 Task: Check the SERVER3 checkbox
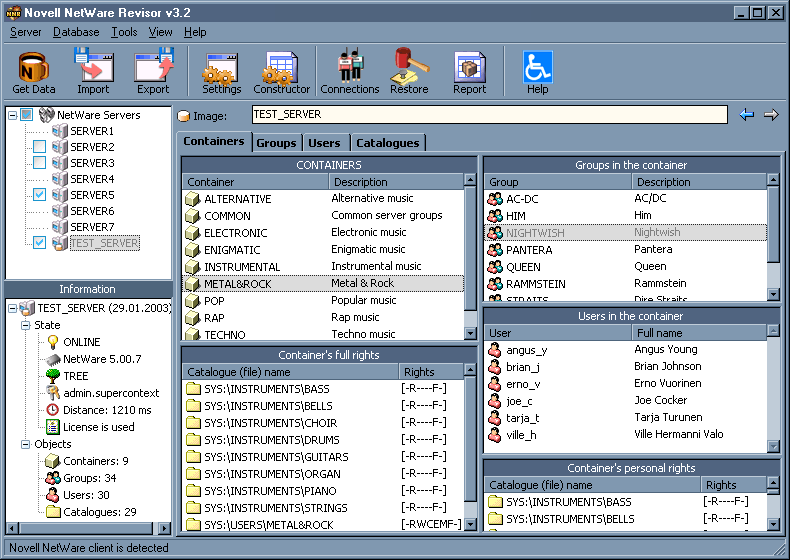coord(39,163)
